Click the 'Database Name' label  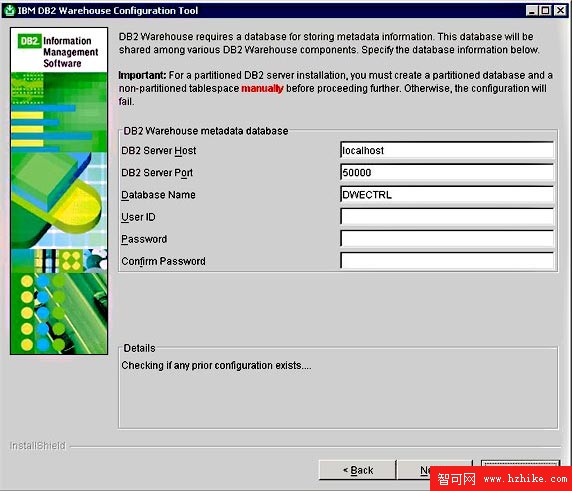tap(158, 195)
